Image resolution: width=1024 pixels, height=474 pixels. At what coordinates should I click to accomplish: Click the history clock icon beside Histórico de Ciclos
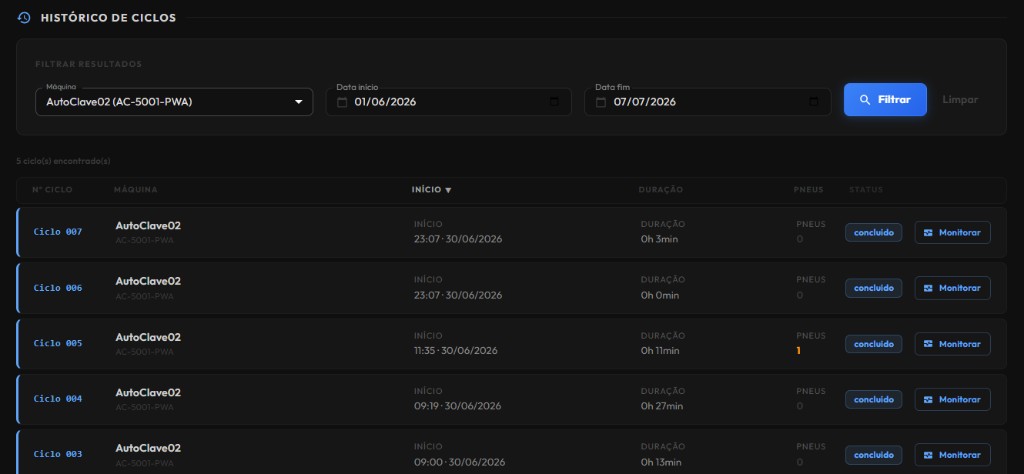[x=24, y=18]
